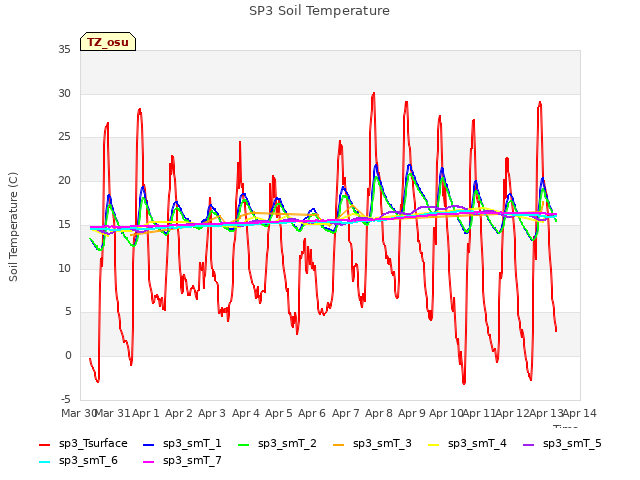The height and width of the screenshot is (480, 640).
Task: Click the 25 y-axis tick label
Action: pyautogui.click(x=64, y=137)
